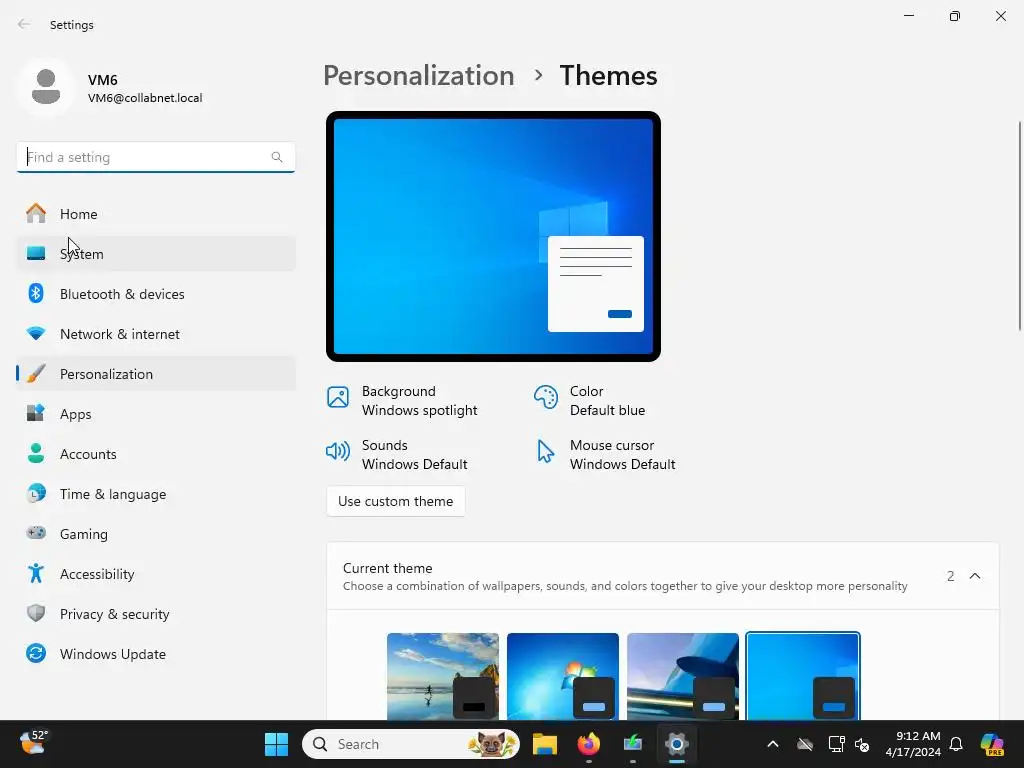The width and height of the screenshot is (1024, 768).
Task: Open the Windows Start menu
Action: coord(276,744)
